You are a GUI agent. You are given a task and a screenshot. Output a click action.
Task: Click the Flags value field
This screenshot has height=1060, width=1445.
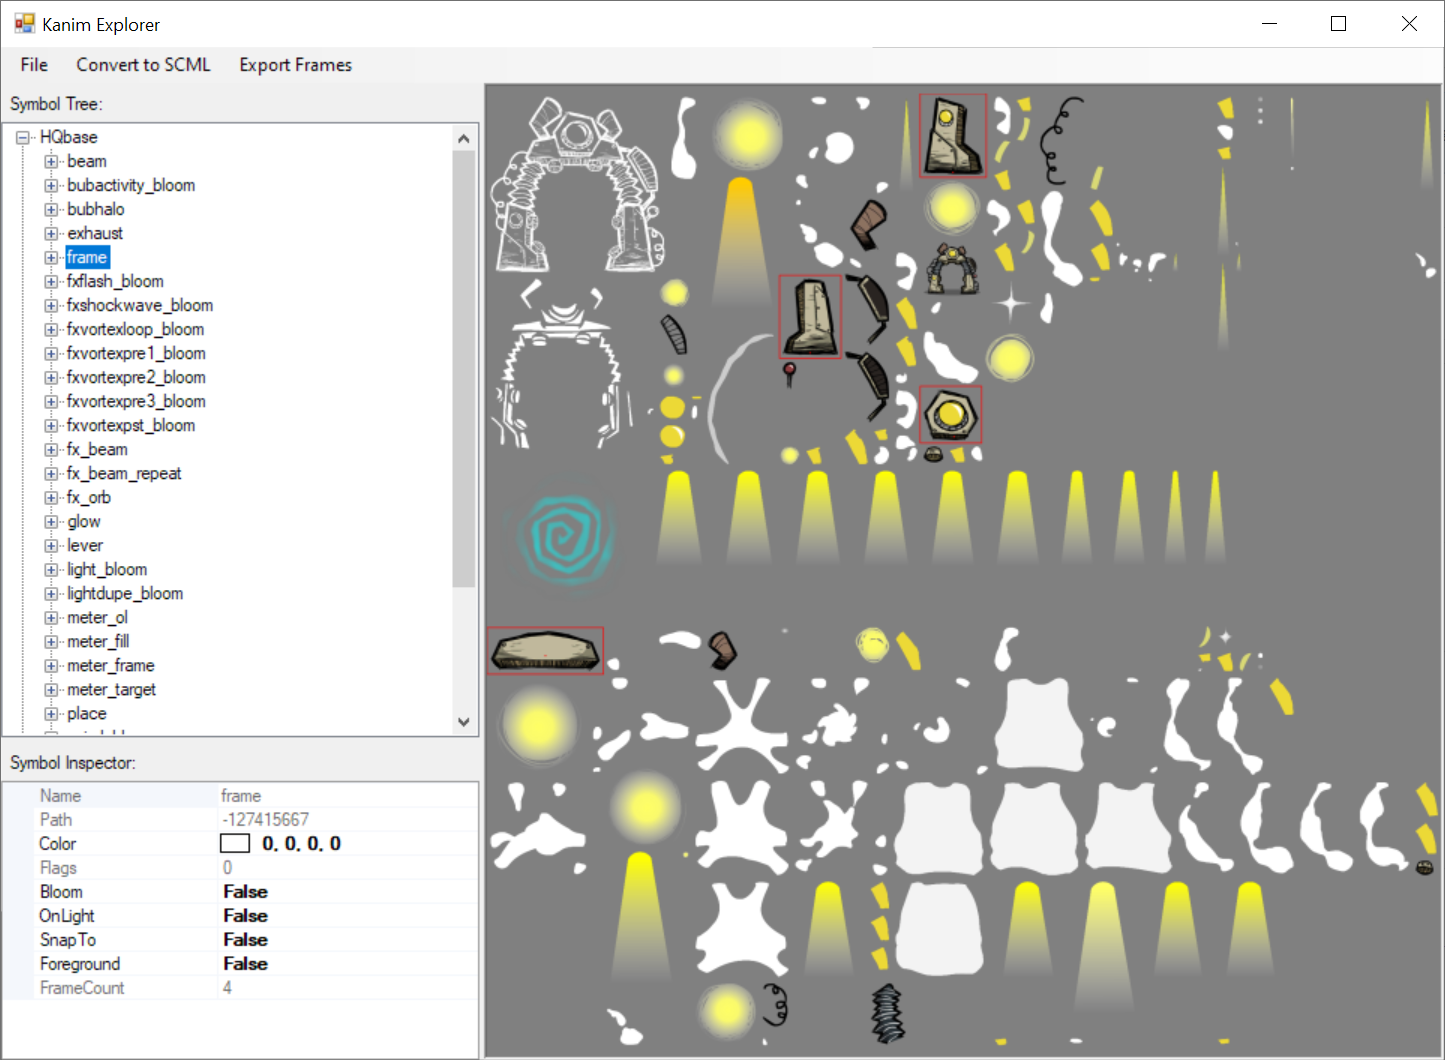pos(348,868)
